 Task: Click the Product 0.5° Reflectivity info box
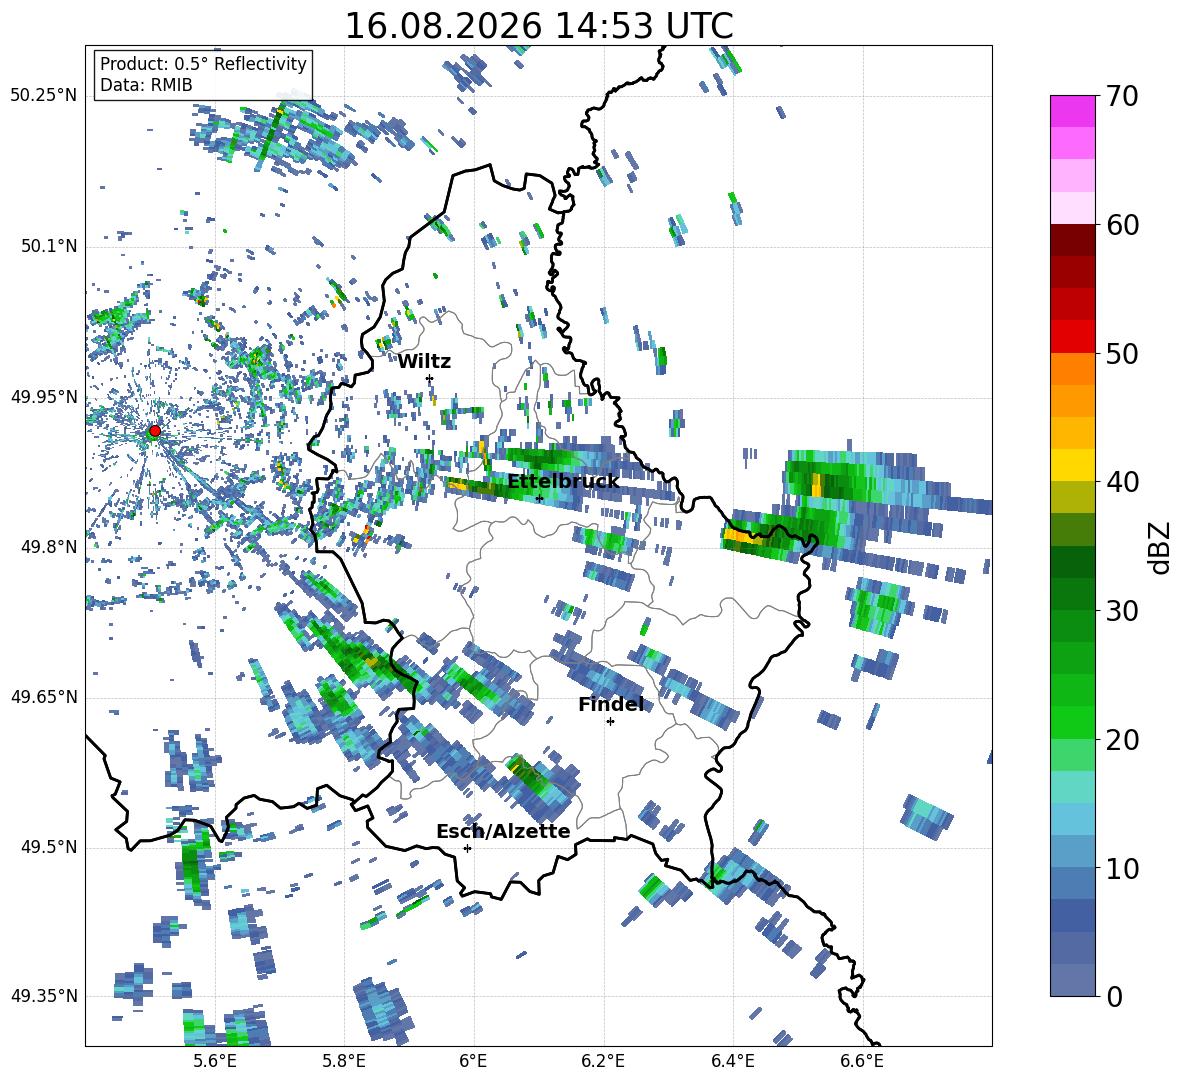click(203, 74)
